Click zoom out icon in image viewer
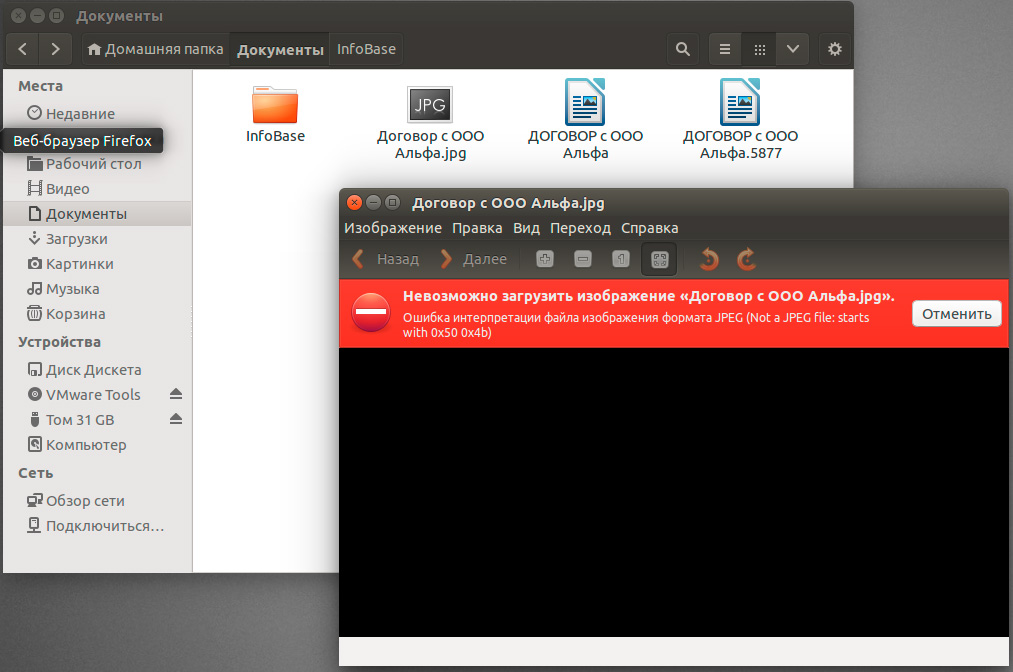 (x=583, y=259)
